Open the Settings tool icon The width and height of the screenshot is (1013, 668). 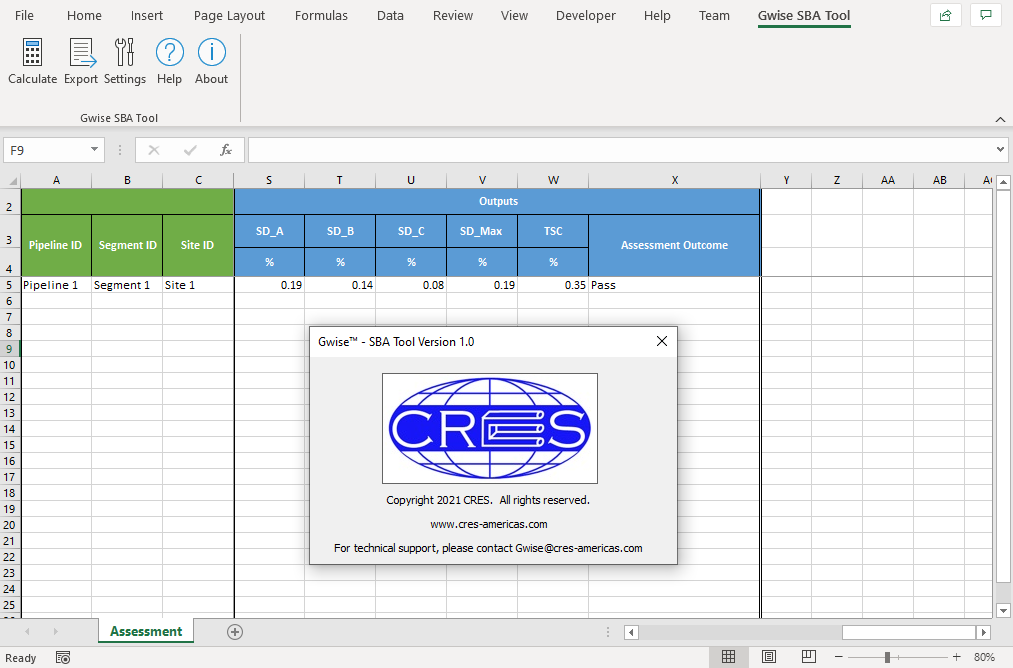125,52
